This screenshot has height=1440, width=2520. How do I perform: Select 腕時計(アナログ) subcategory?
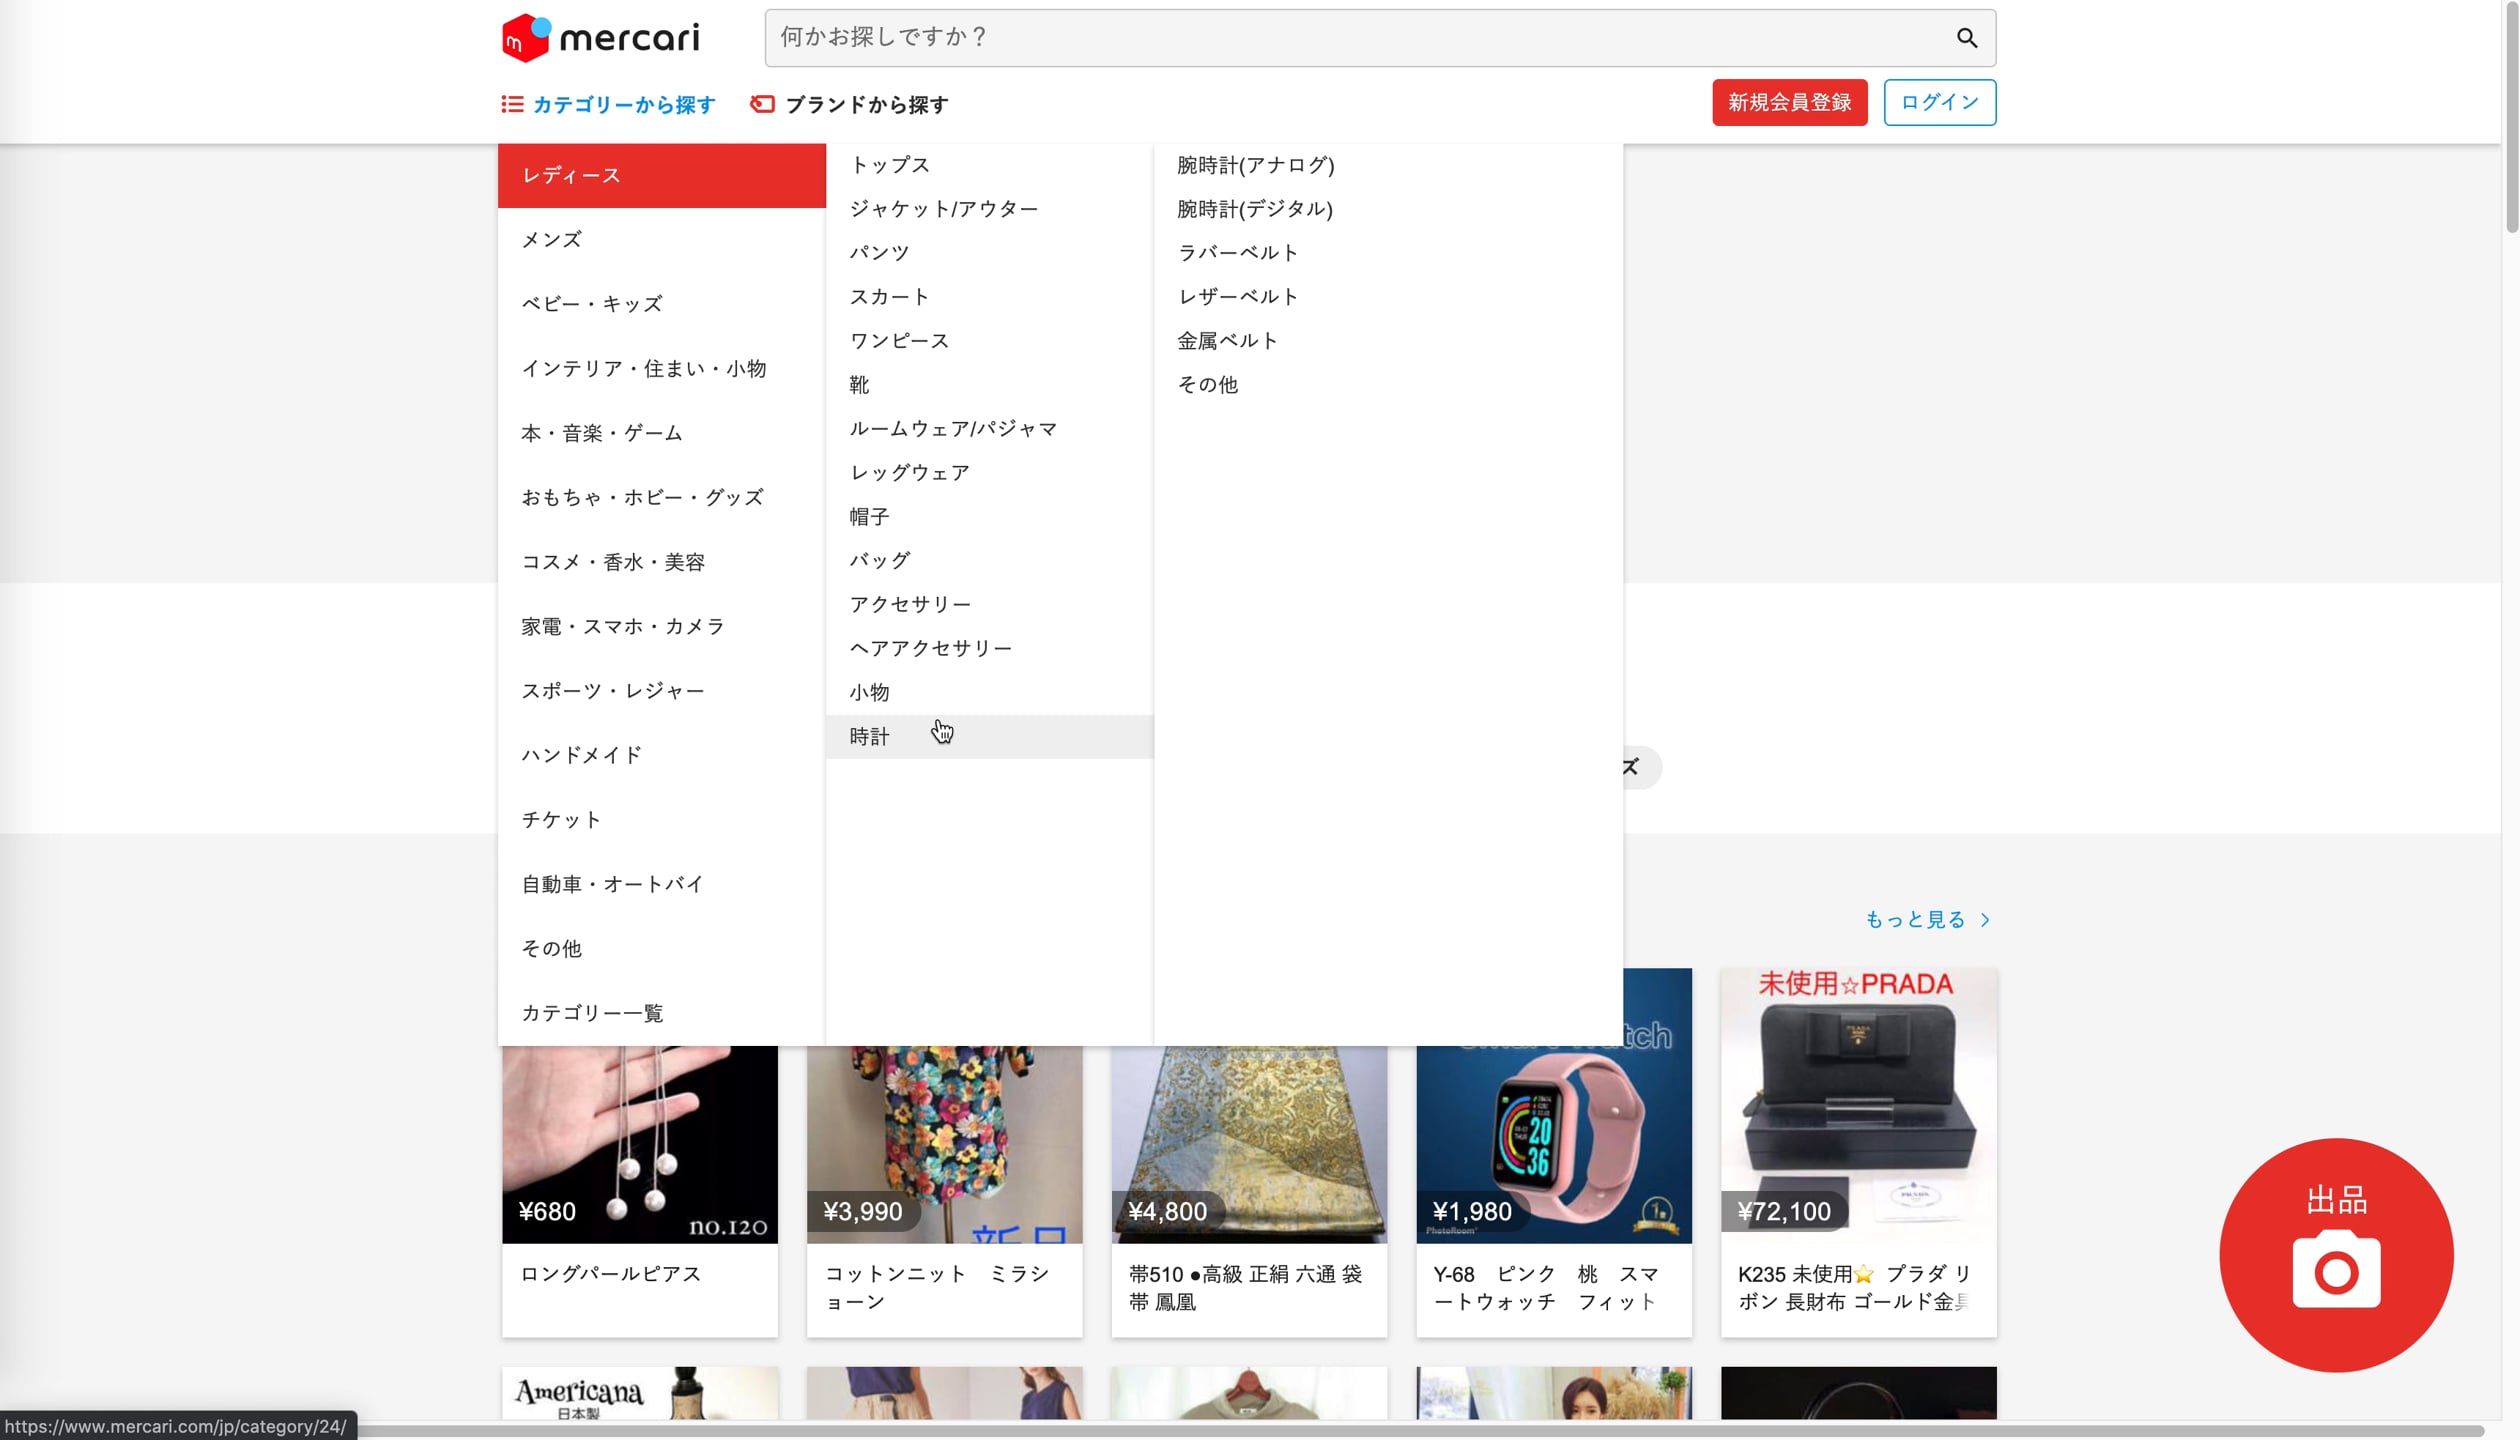(x=1255, y=165)
